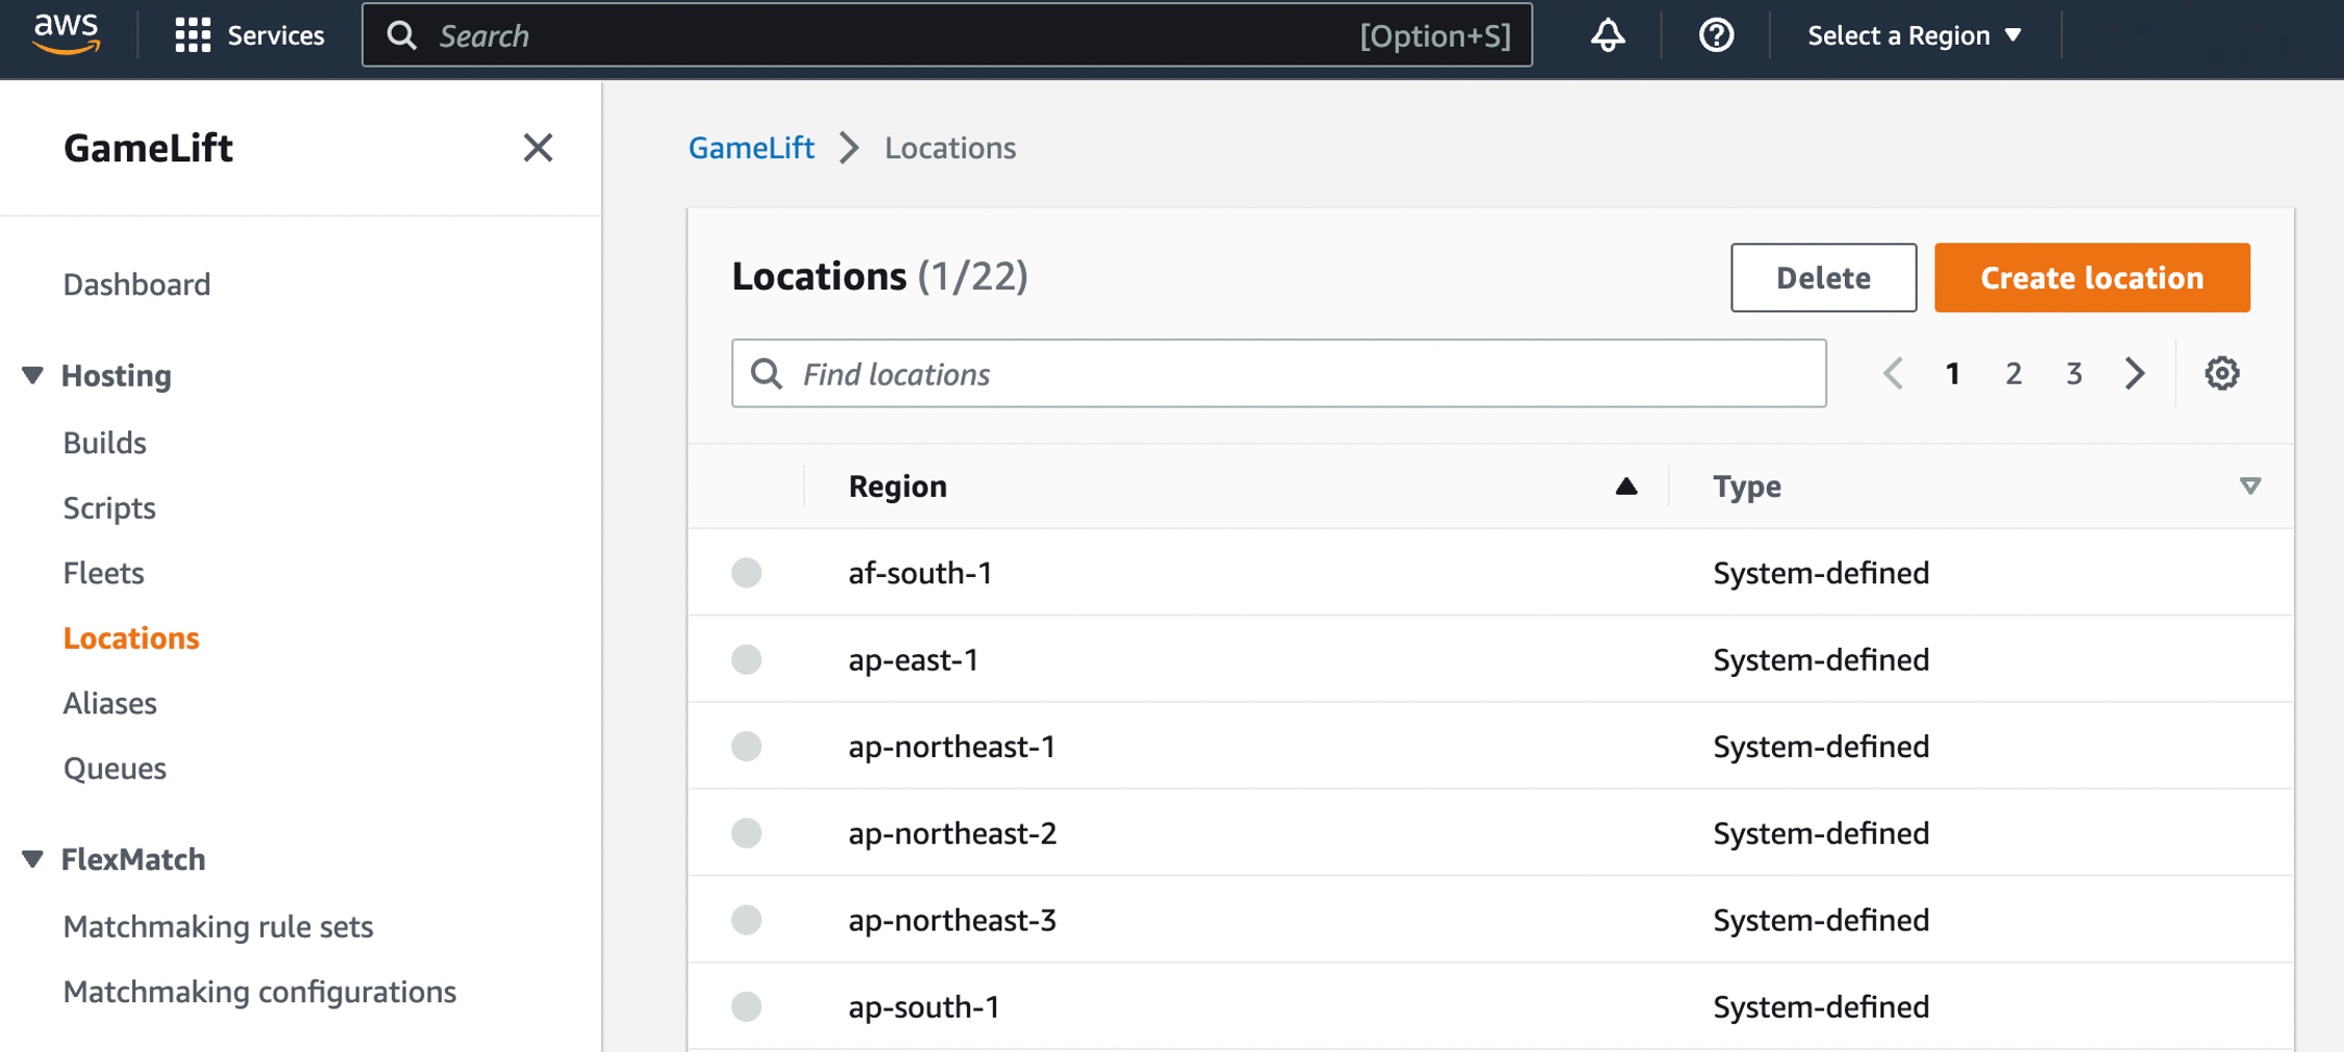This screenshot has height=1052, width=2345.
Task: Go to page 3 of locations
Action: pos(2074,373)
